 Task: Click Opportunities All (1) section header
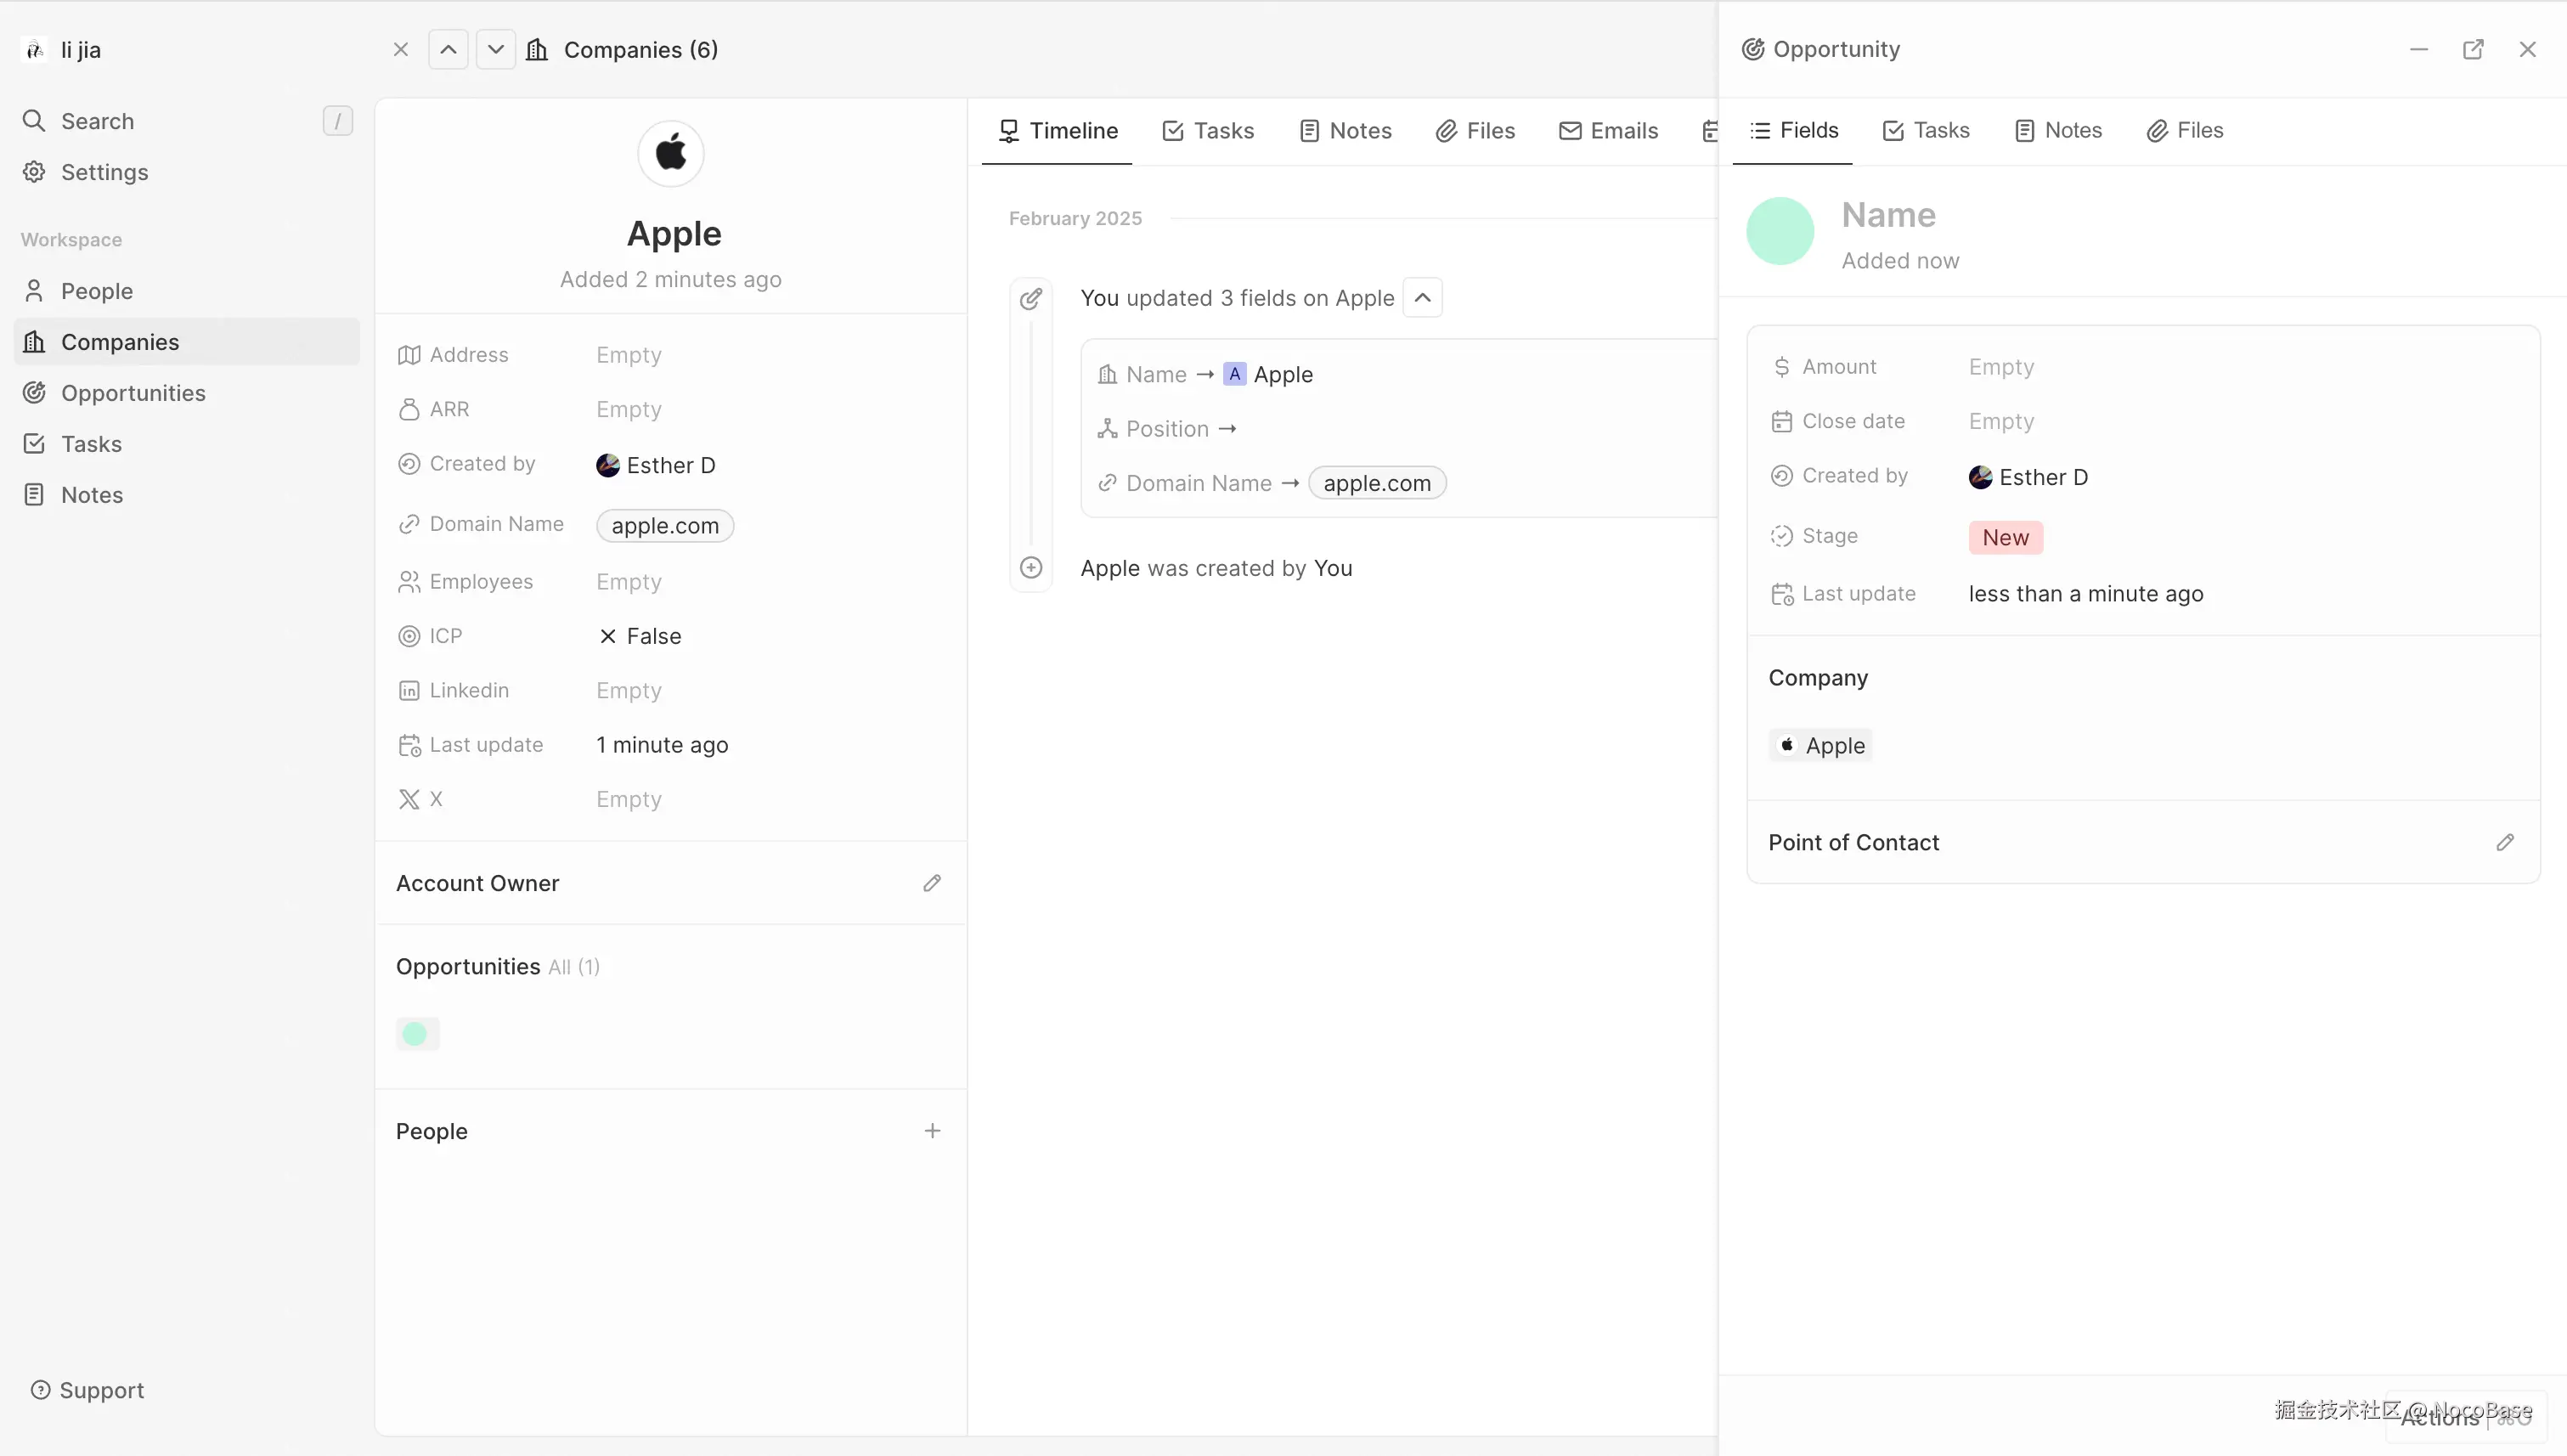tap(497, 967)
